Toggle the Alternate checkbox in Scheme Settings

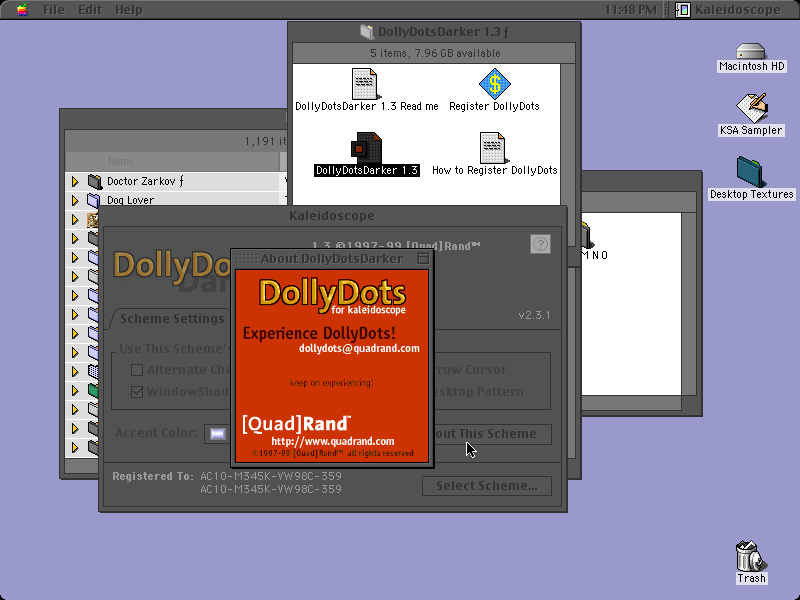(x=137, y=370)
